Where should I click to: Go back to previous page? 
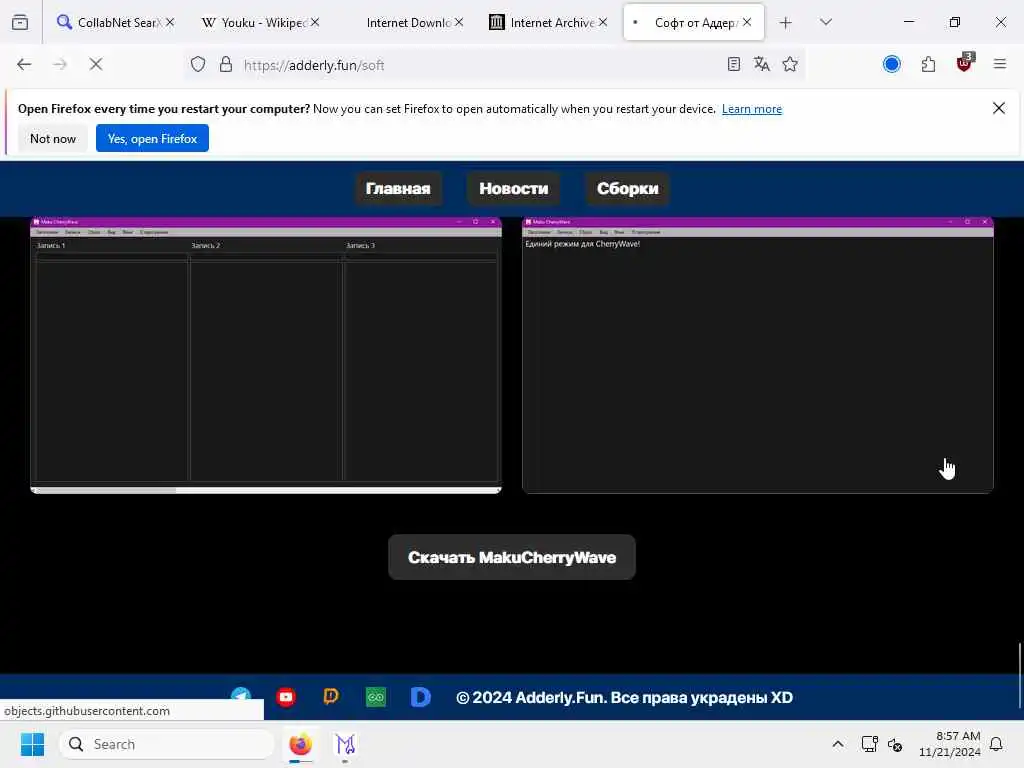point(24,64)
